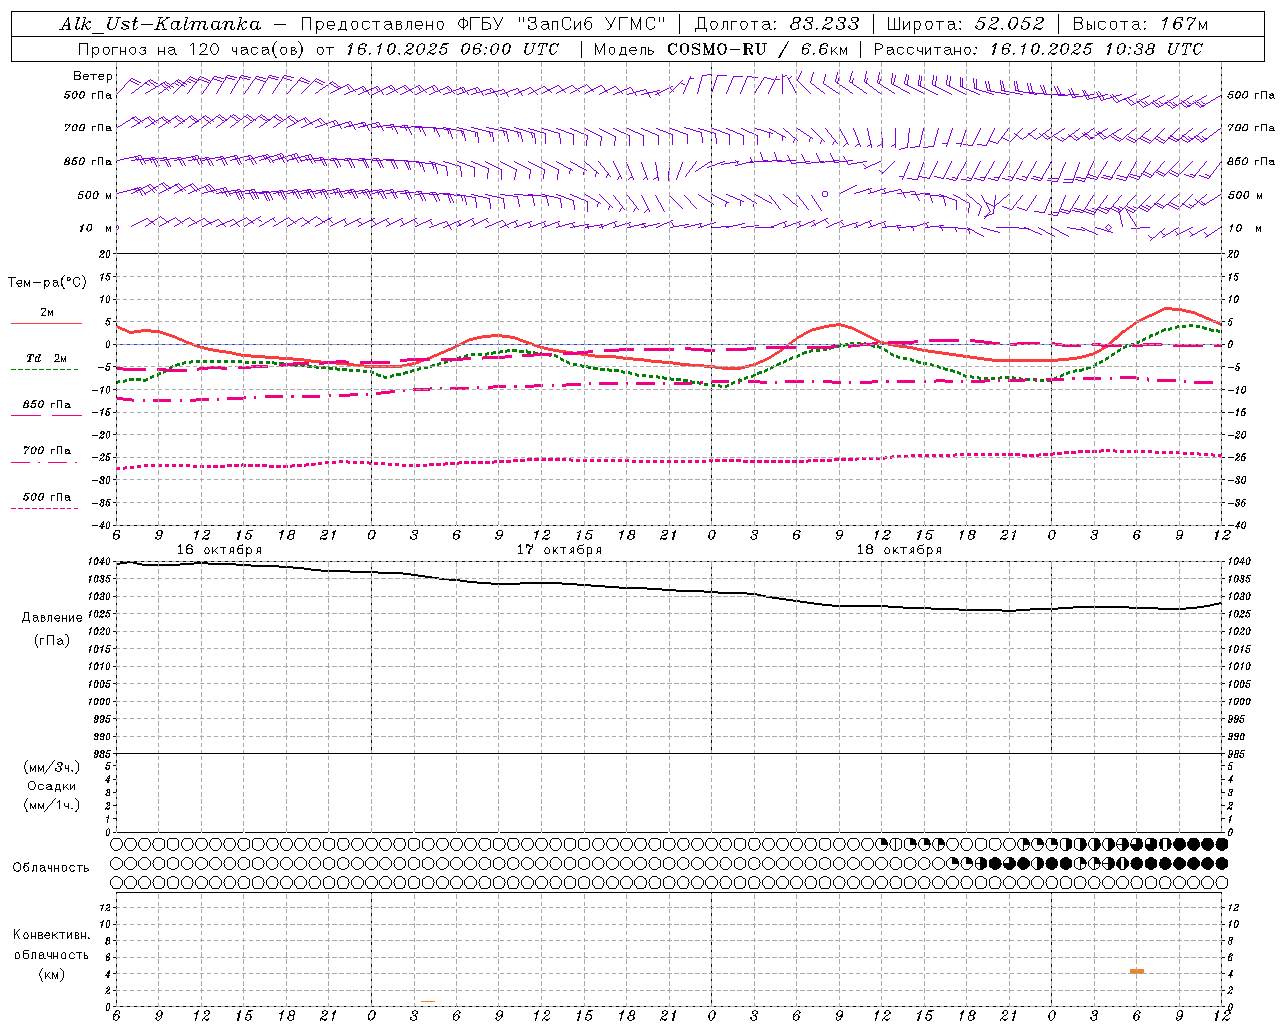The width and height of the screenshot is (1280, 1024).
Task: Click the orange convective cloudiness marker
Action: click(1136, 971)
